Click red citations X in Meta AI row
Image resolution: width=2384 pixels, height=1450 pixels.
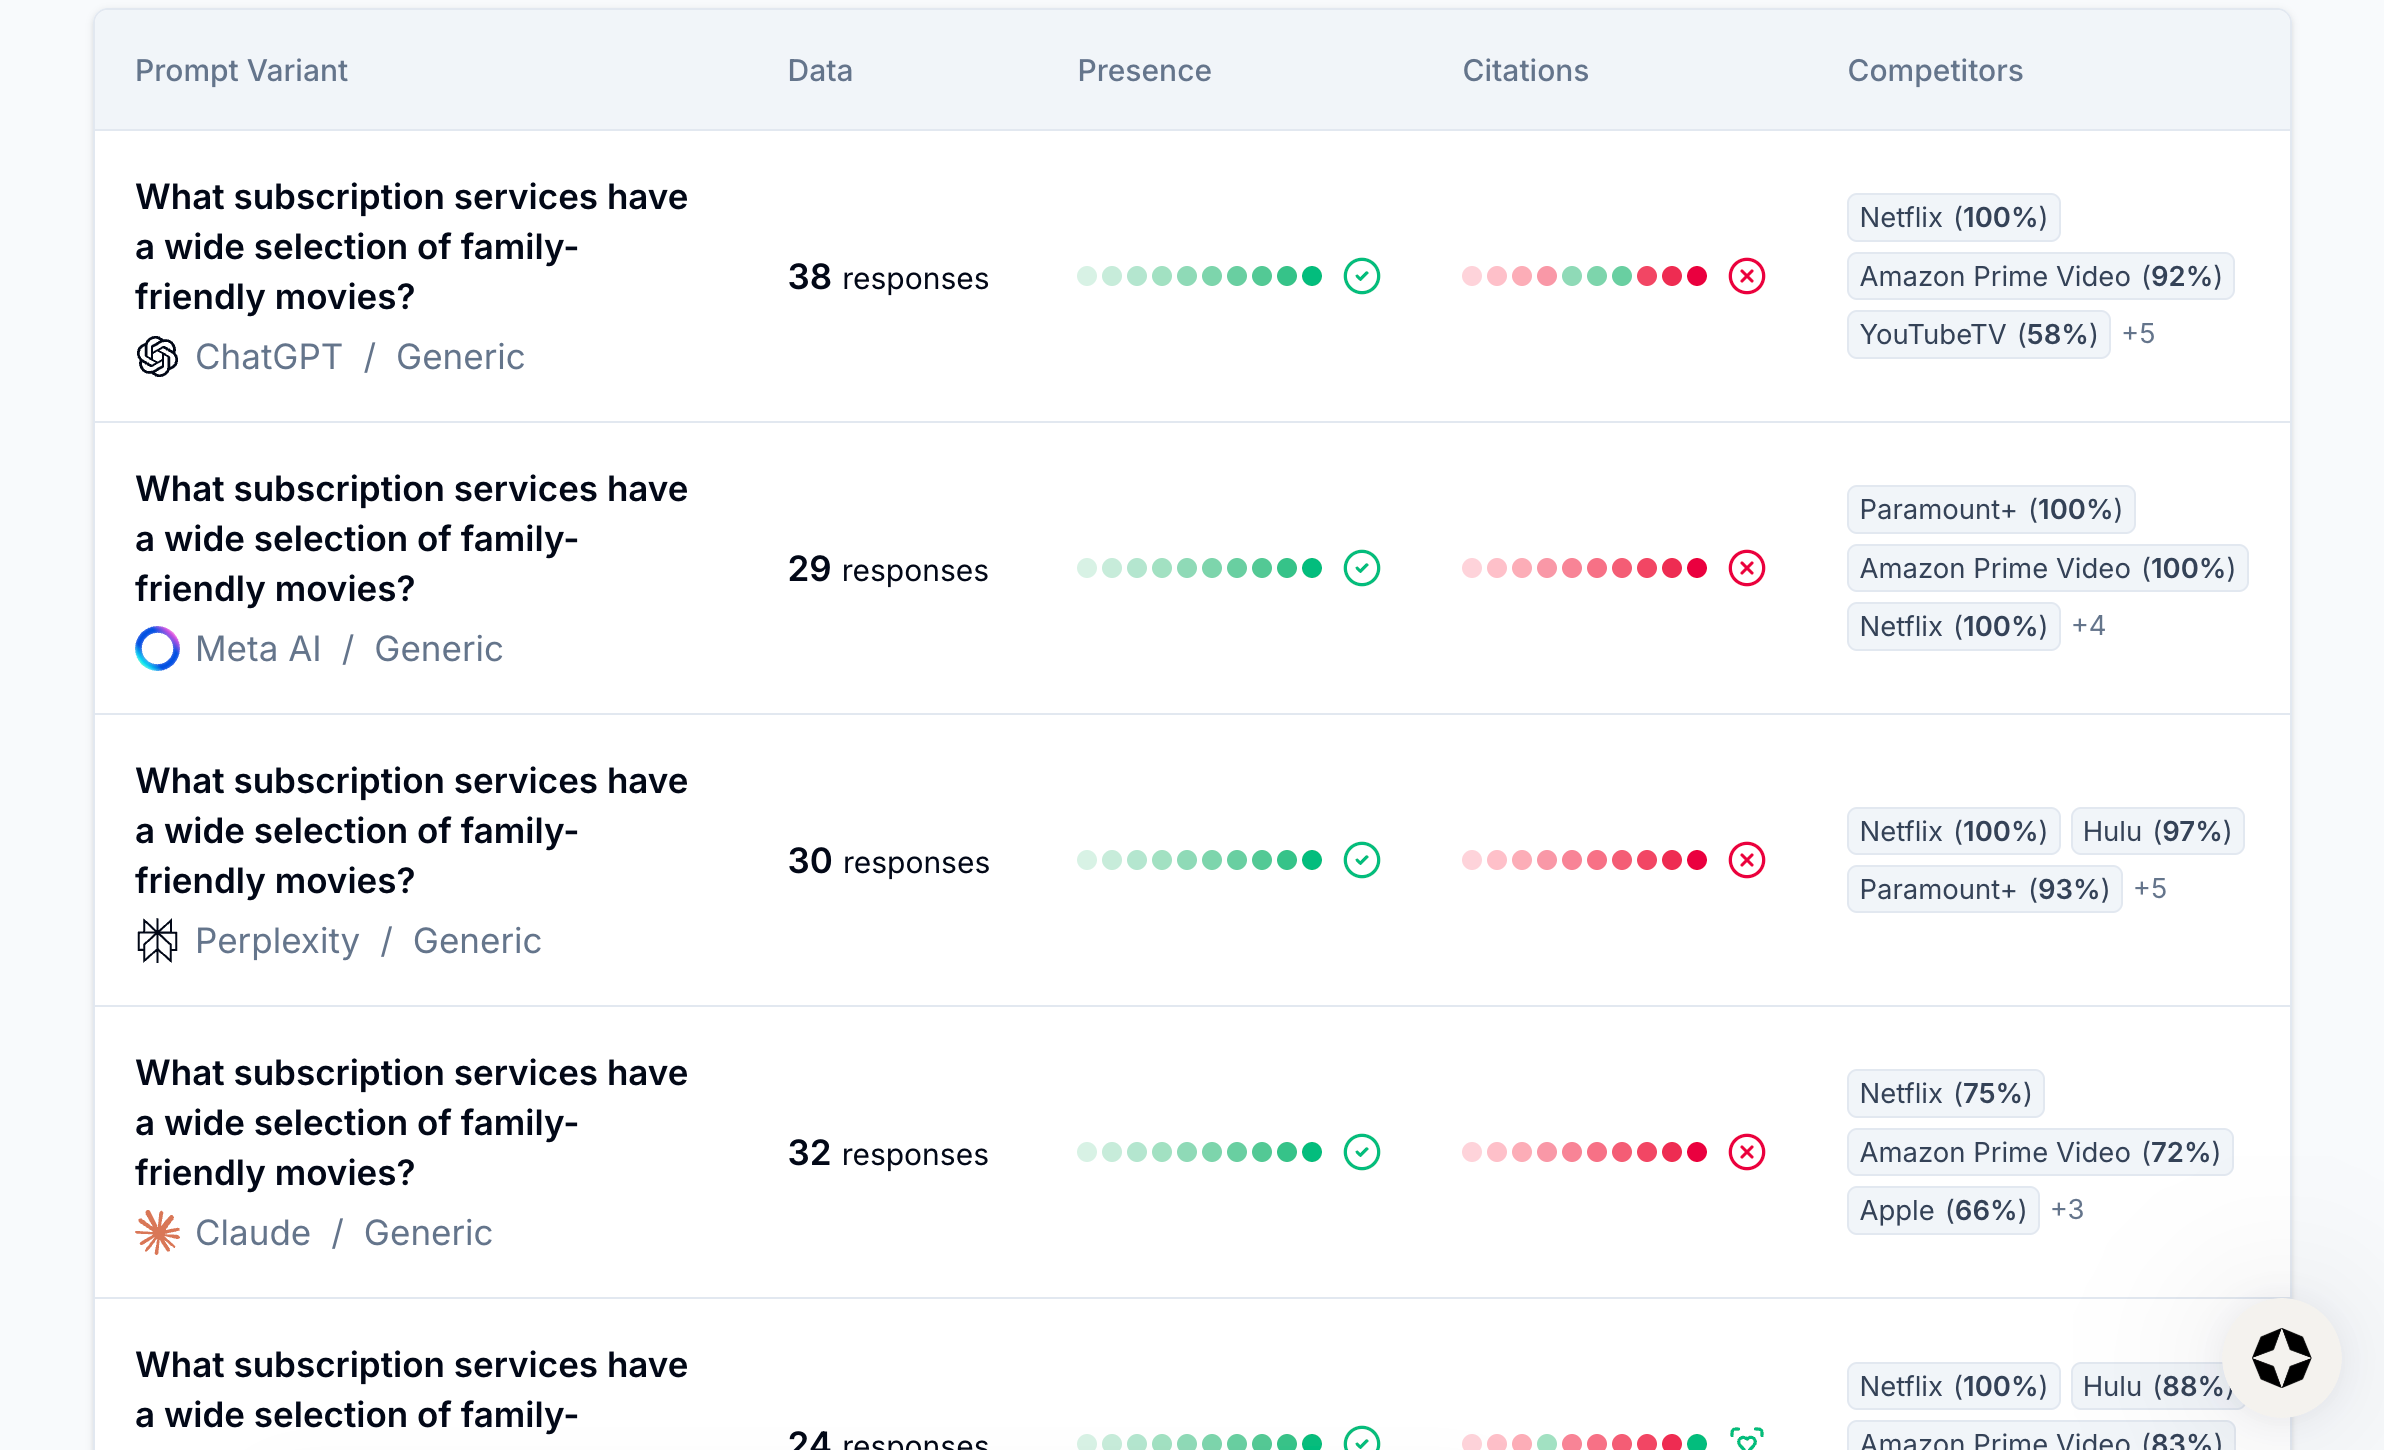pos(1746,568)
